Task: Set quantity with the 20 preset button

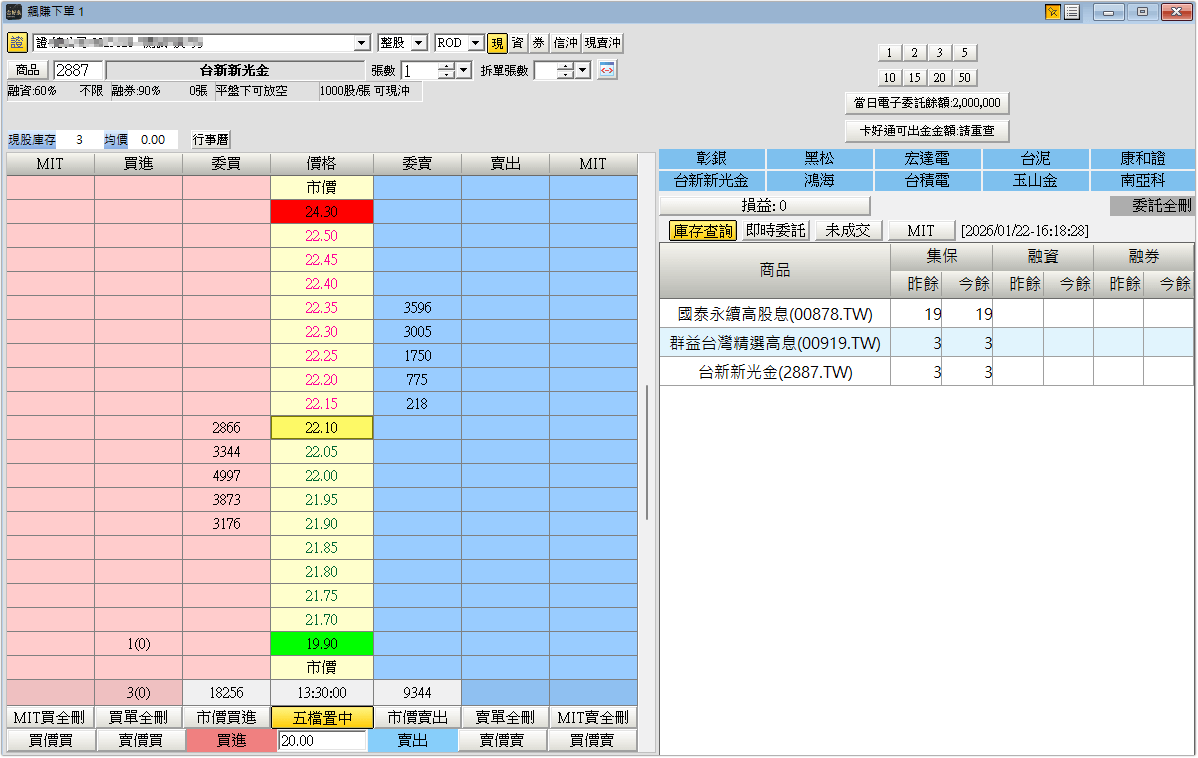Action: click(939, 78)
